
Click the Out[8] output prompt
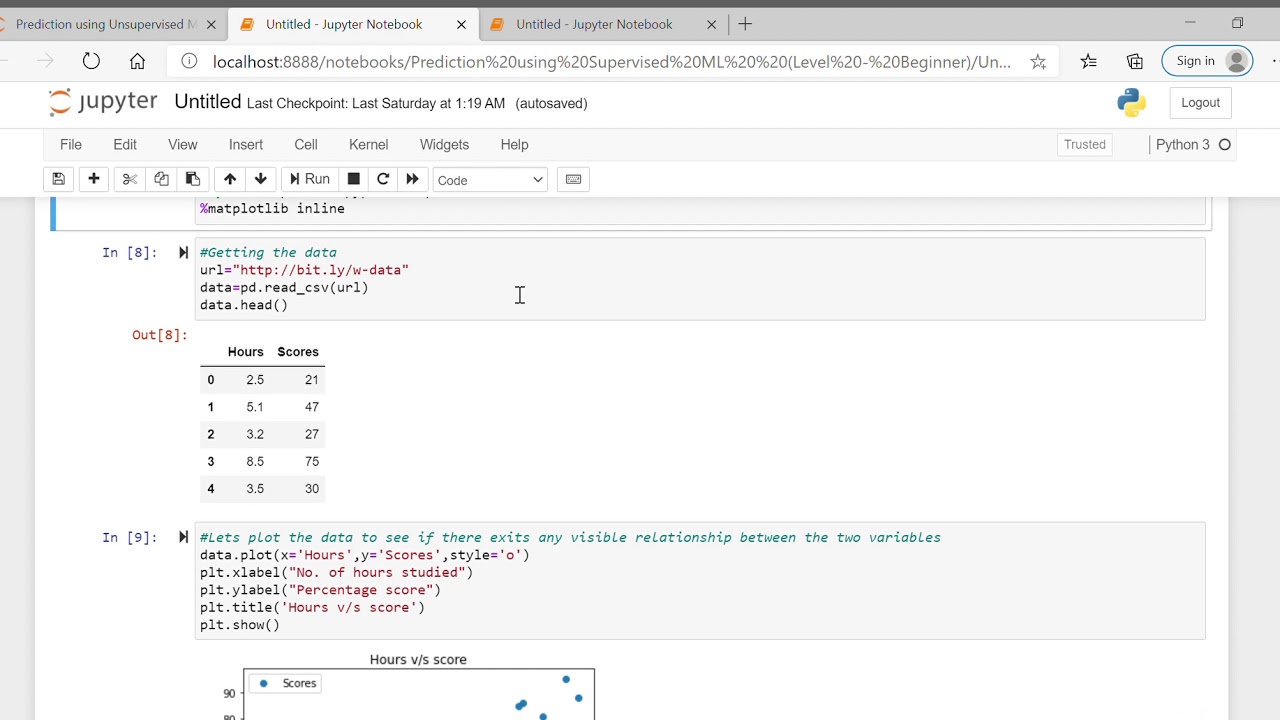coord(160,335)
